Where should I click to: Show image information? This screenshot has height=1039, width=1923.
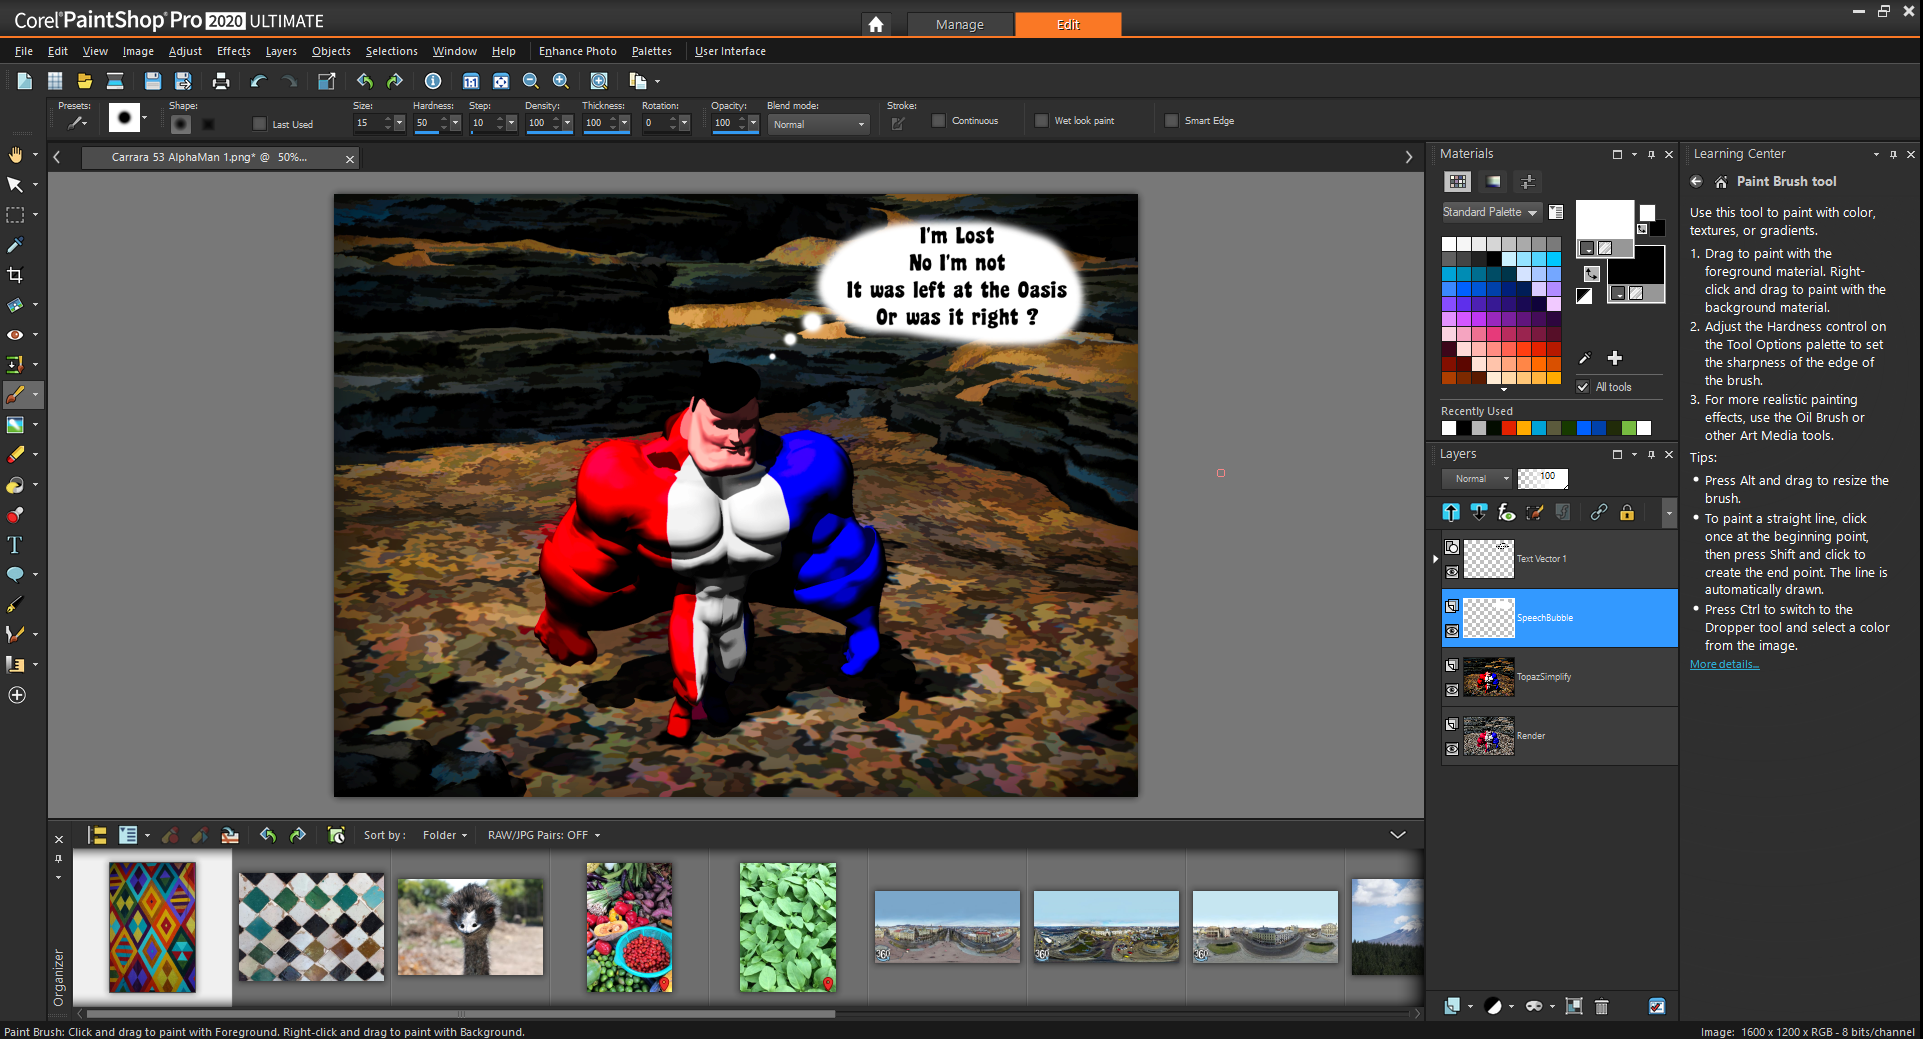pos(433,81)
